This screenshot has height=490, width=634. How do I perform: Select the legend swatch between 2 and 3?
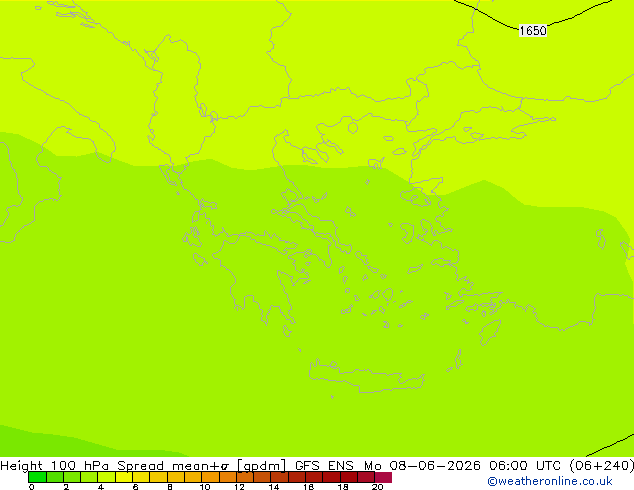(72, 477)
